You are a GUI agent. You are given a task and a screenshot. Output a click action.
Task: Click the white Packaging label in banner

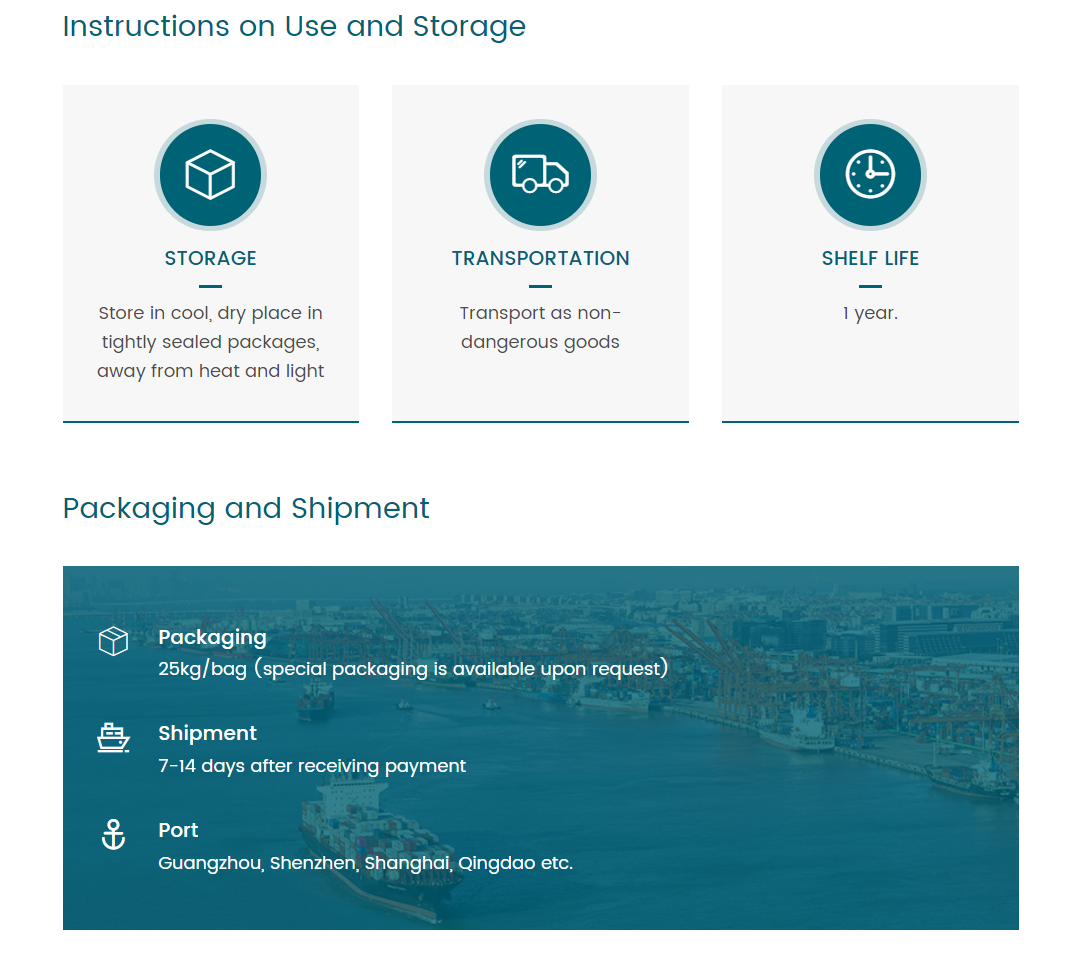point(212,637)
